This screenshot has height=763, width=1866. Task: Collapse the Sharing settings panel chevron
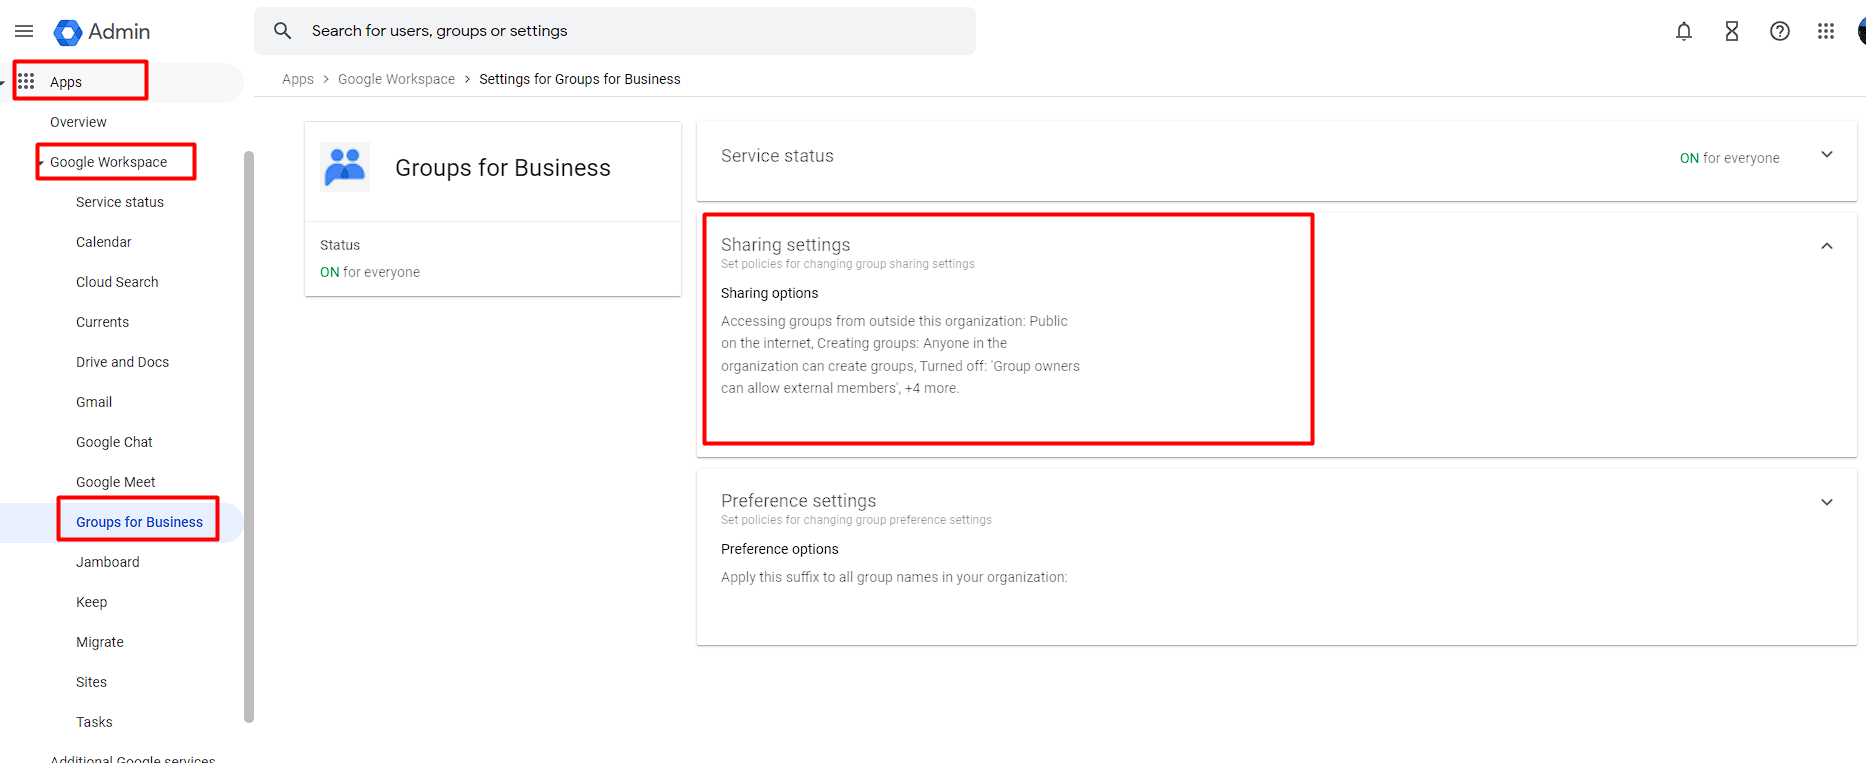pyautogui.click(x=1827, y=246)
